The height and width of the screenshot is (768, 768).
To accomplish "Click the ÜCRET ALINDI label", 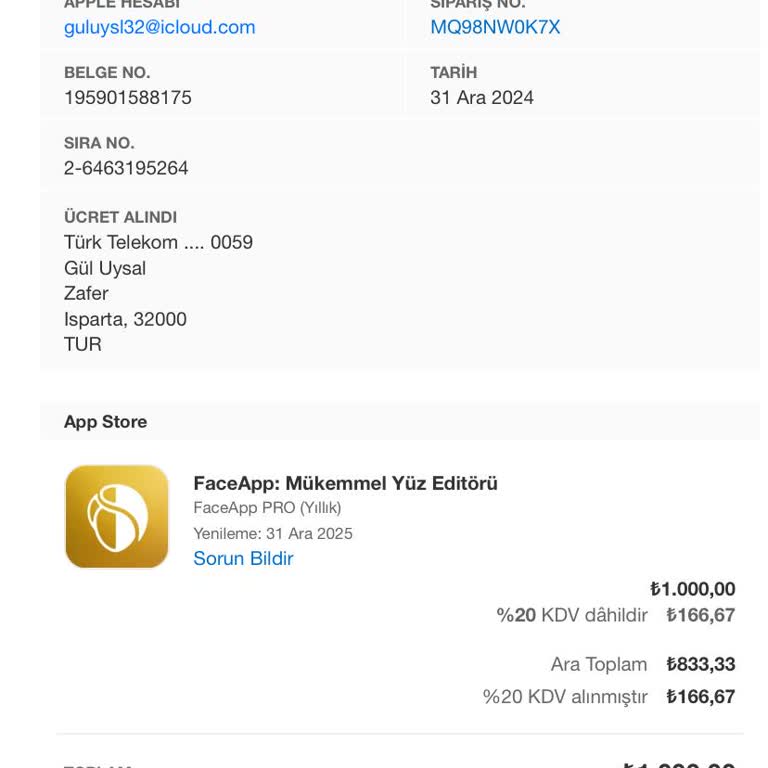I will tap(120, 217).
